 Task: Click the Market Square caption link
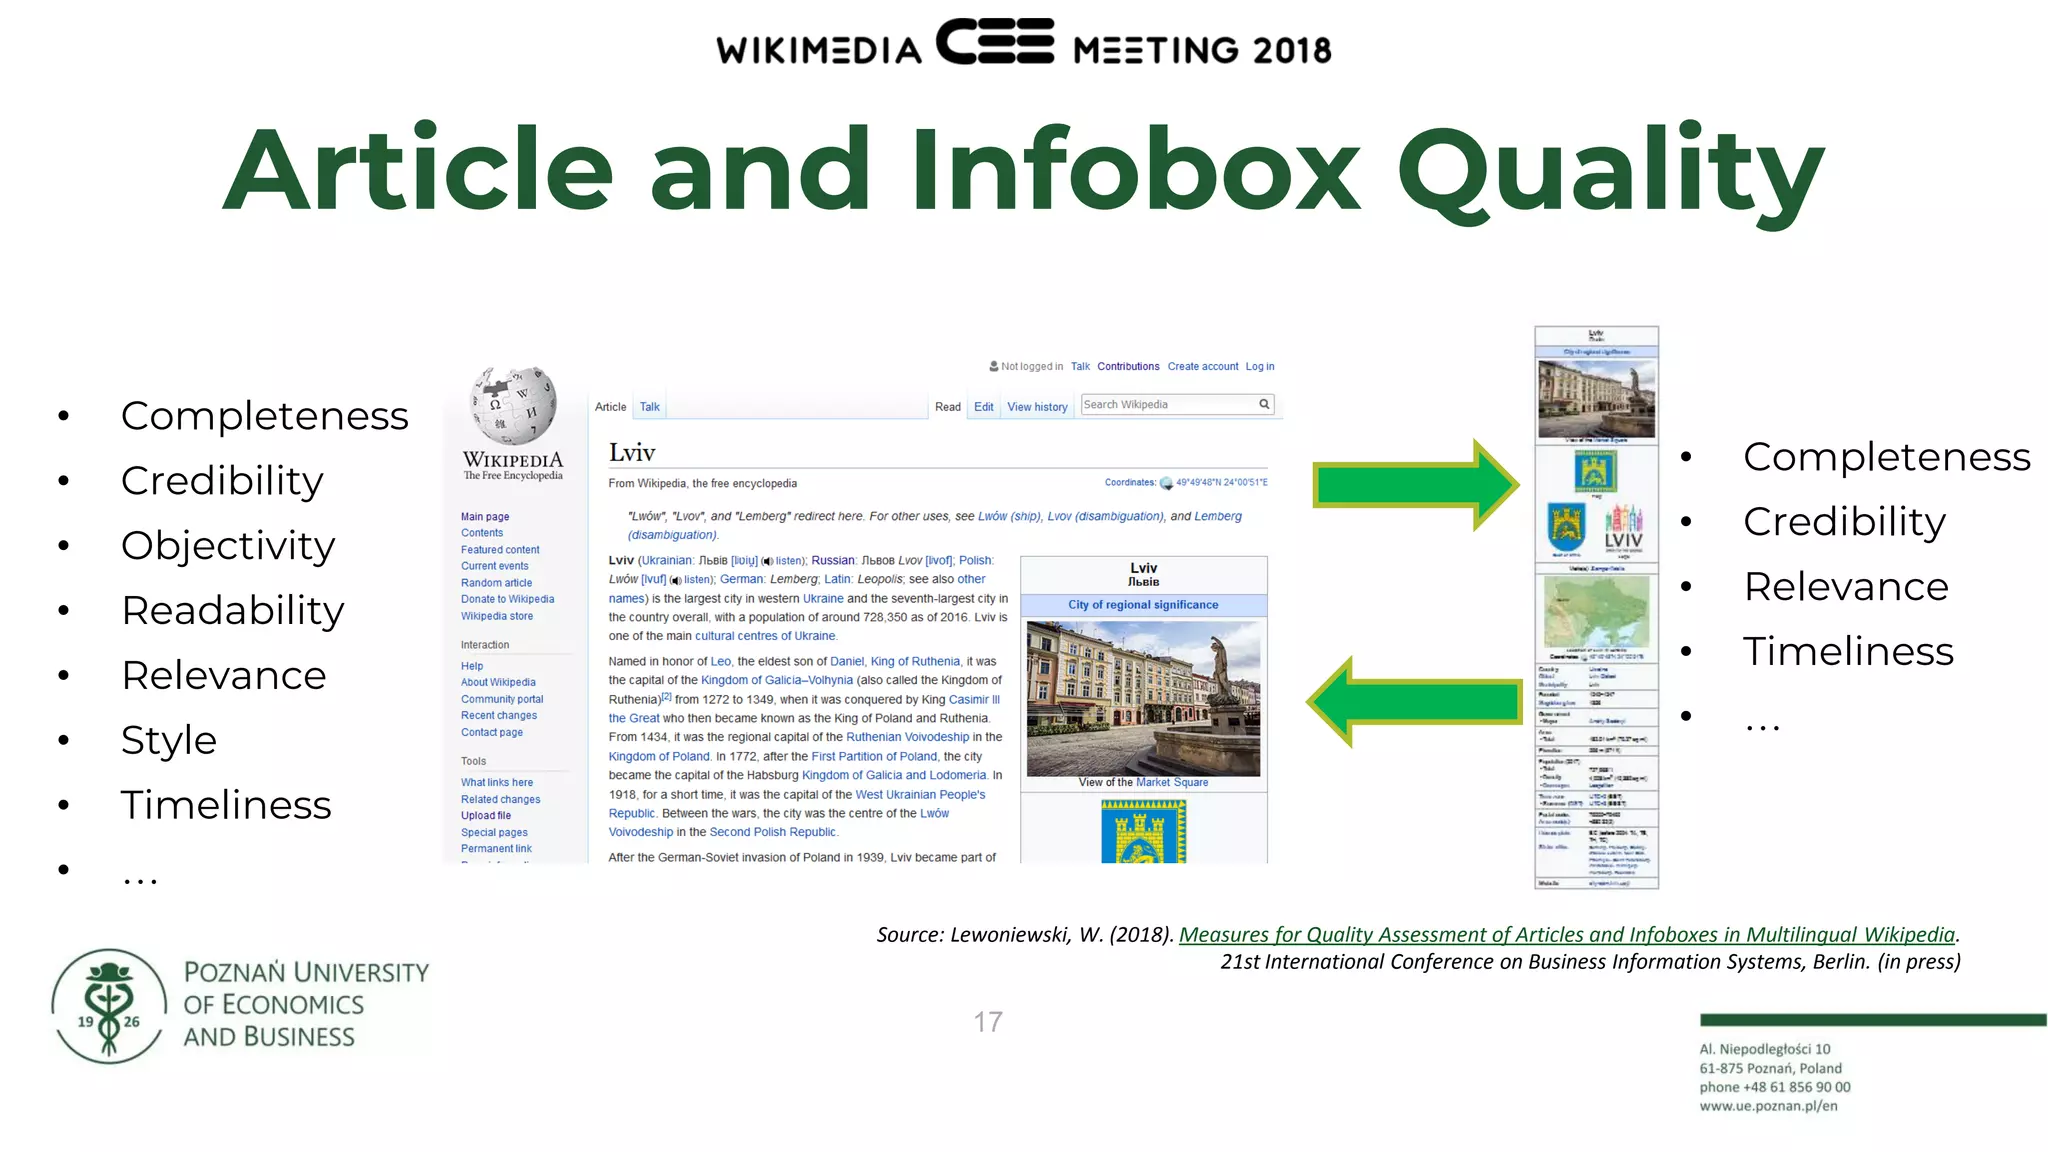click(x=1172, y=782)
